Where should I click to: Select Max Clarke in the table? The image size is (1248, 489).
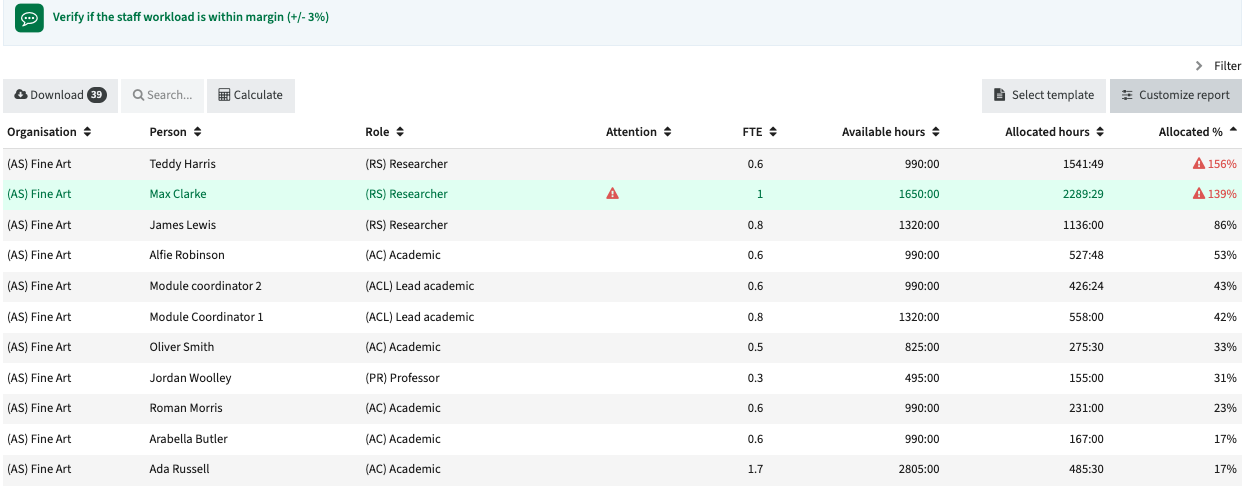tap(178, 194)
